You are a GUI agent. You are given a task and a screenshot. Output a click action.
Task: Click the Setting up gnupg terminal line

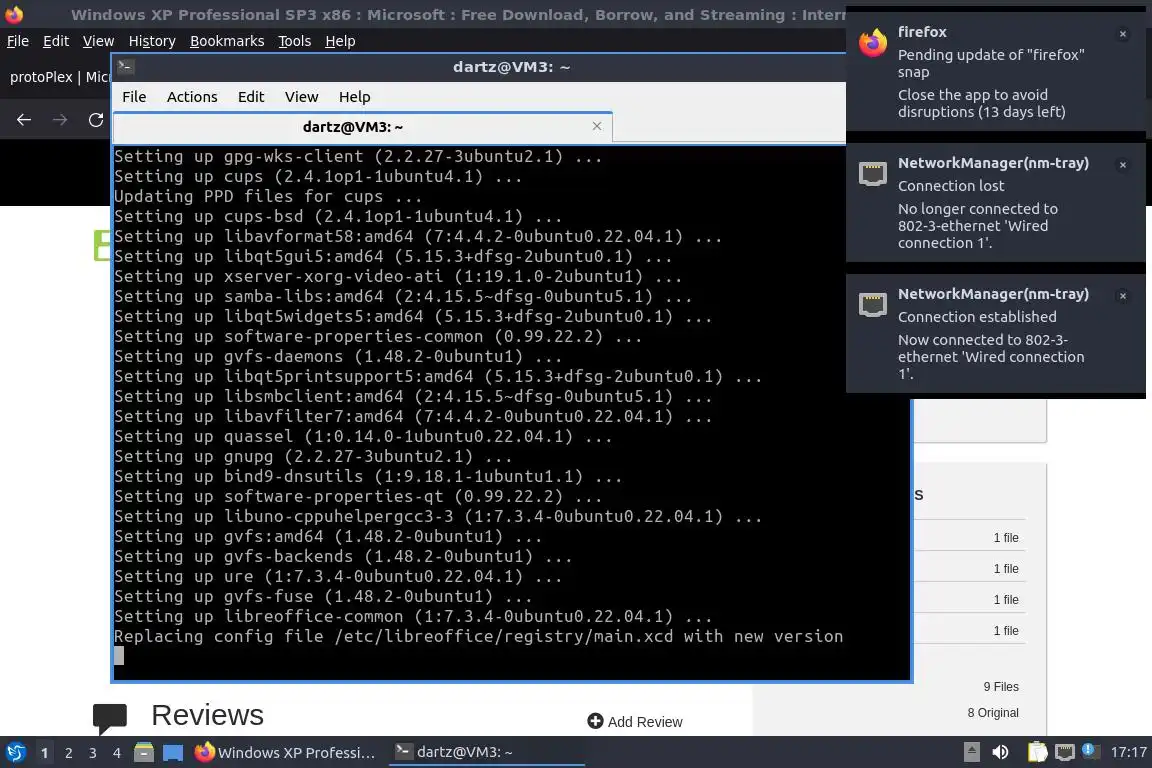click(313, 456)
